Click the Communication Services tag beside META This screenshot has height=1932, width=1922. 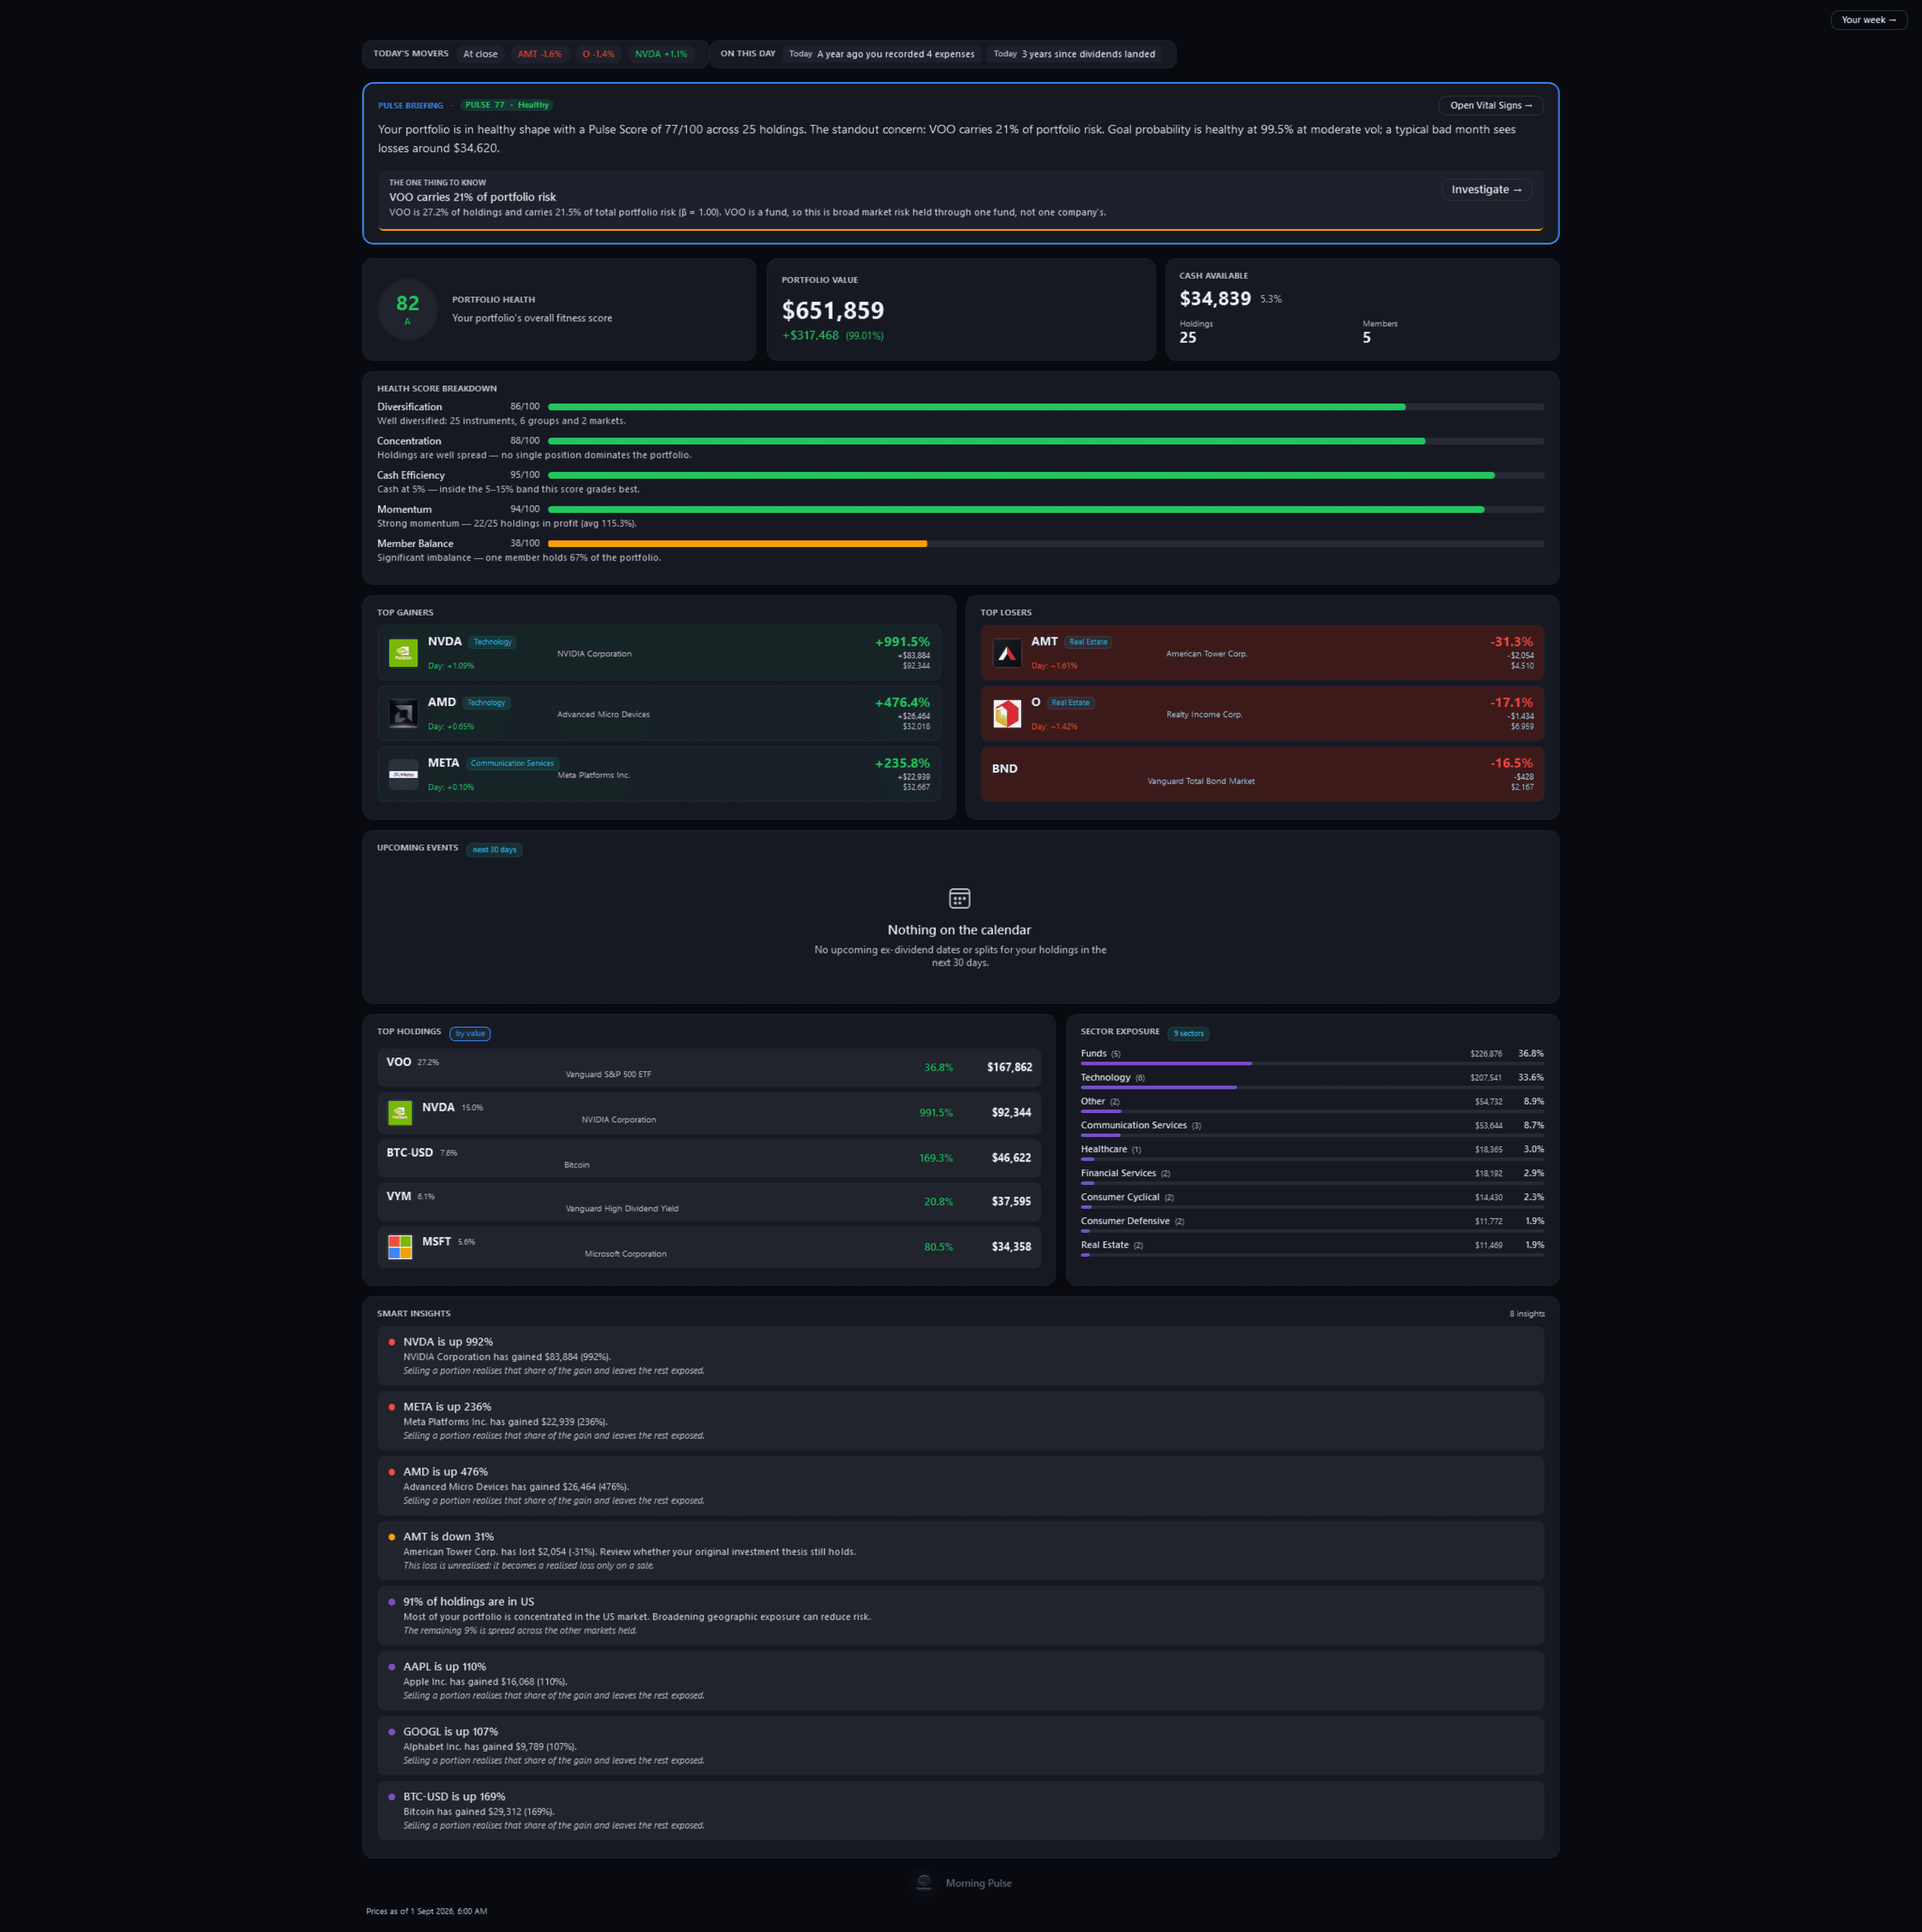512,764
